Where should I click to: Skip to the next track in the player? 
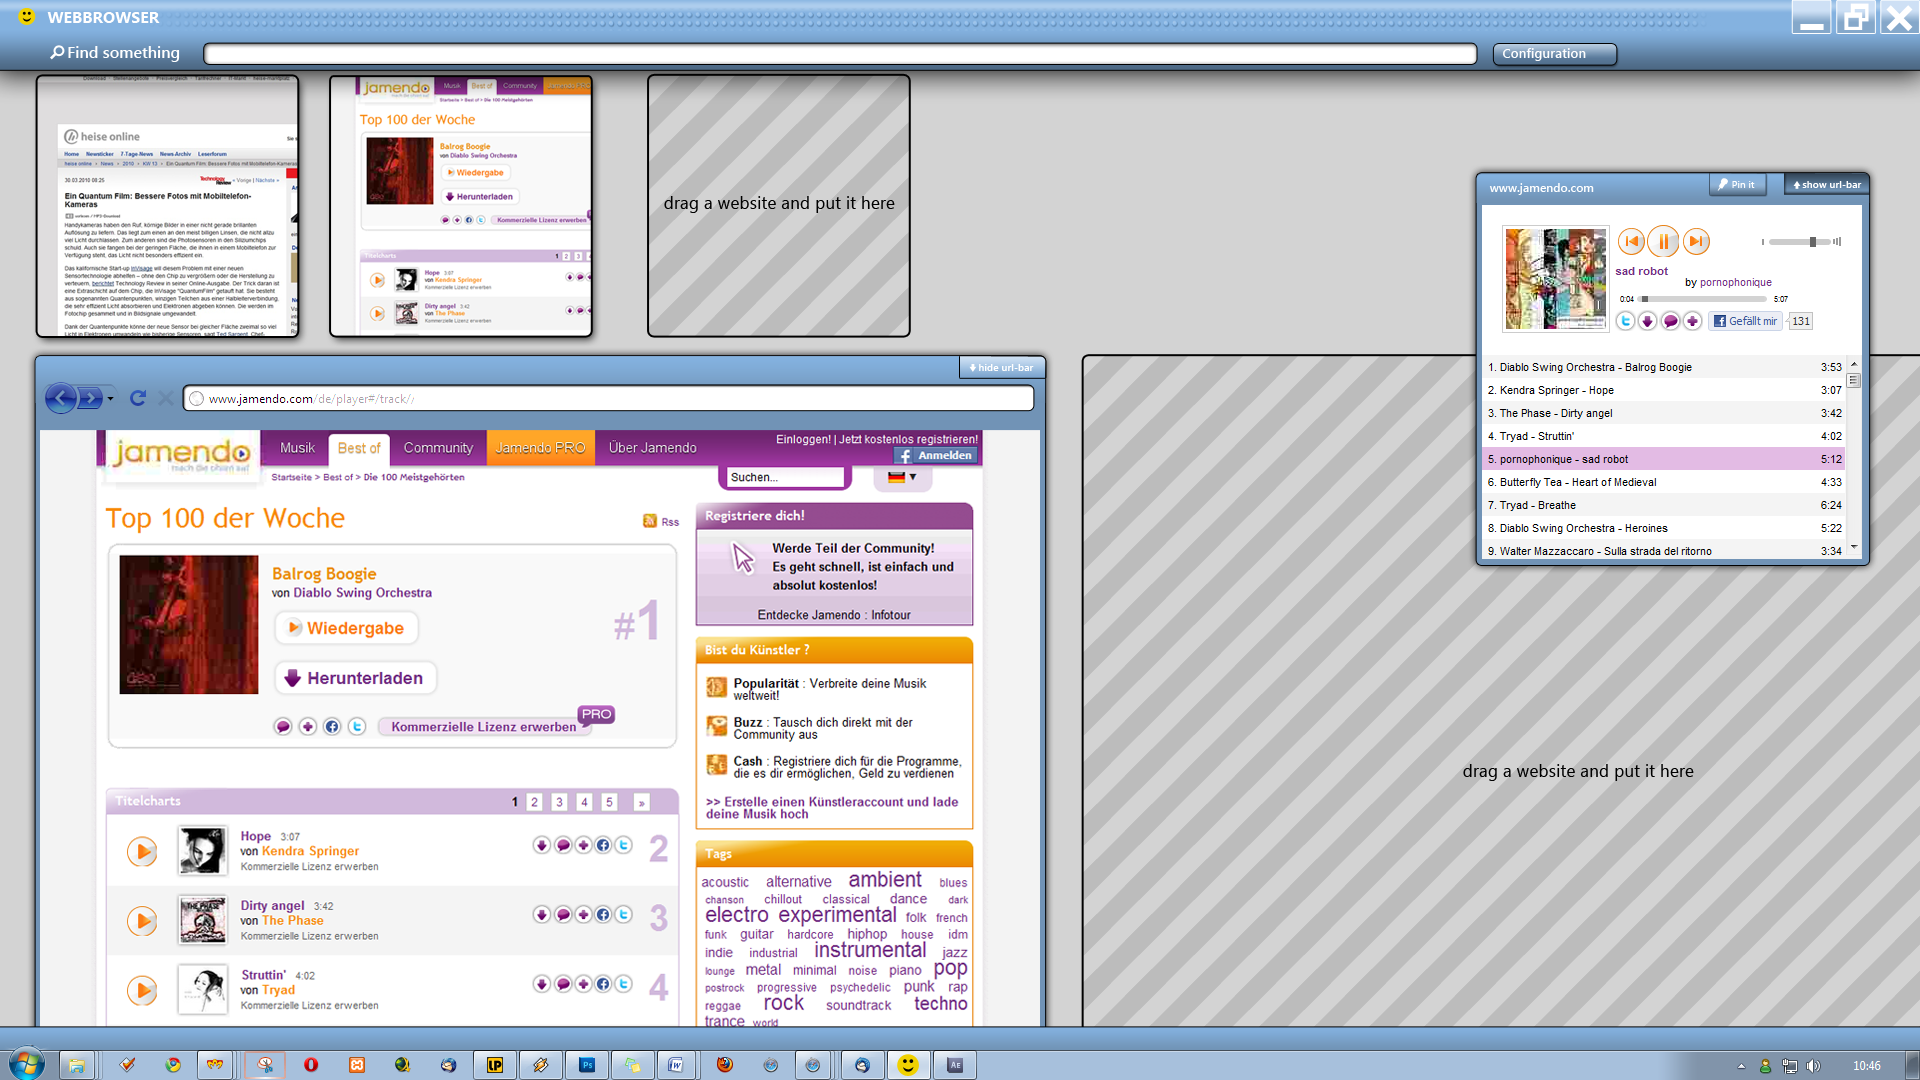coord(1696,241)
